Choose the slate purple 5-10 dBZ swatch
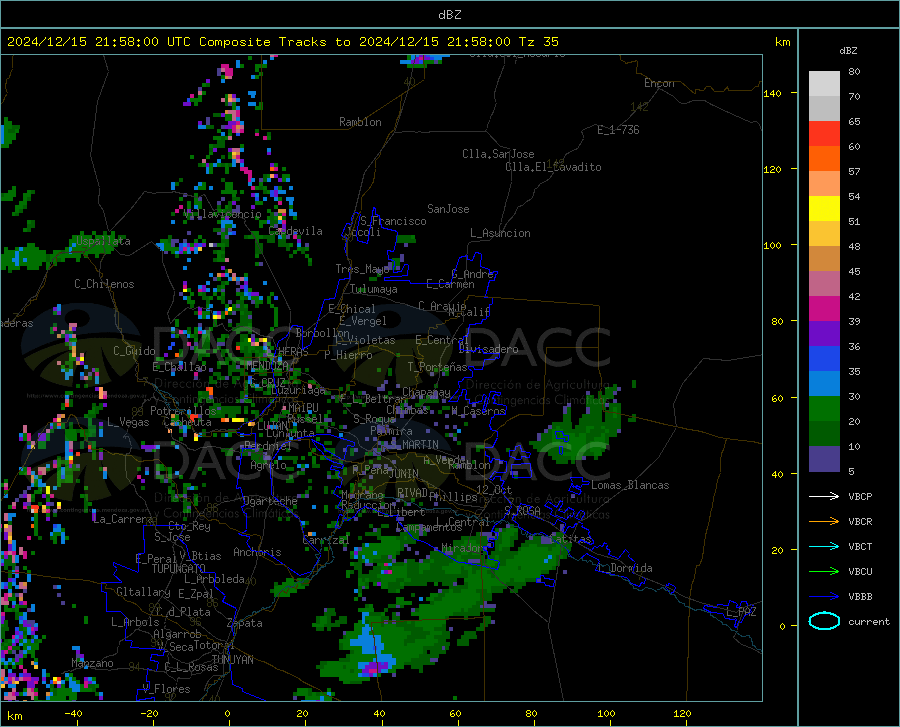Image resolution: width=900 pixels, height=727 pixels. 824,459
